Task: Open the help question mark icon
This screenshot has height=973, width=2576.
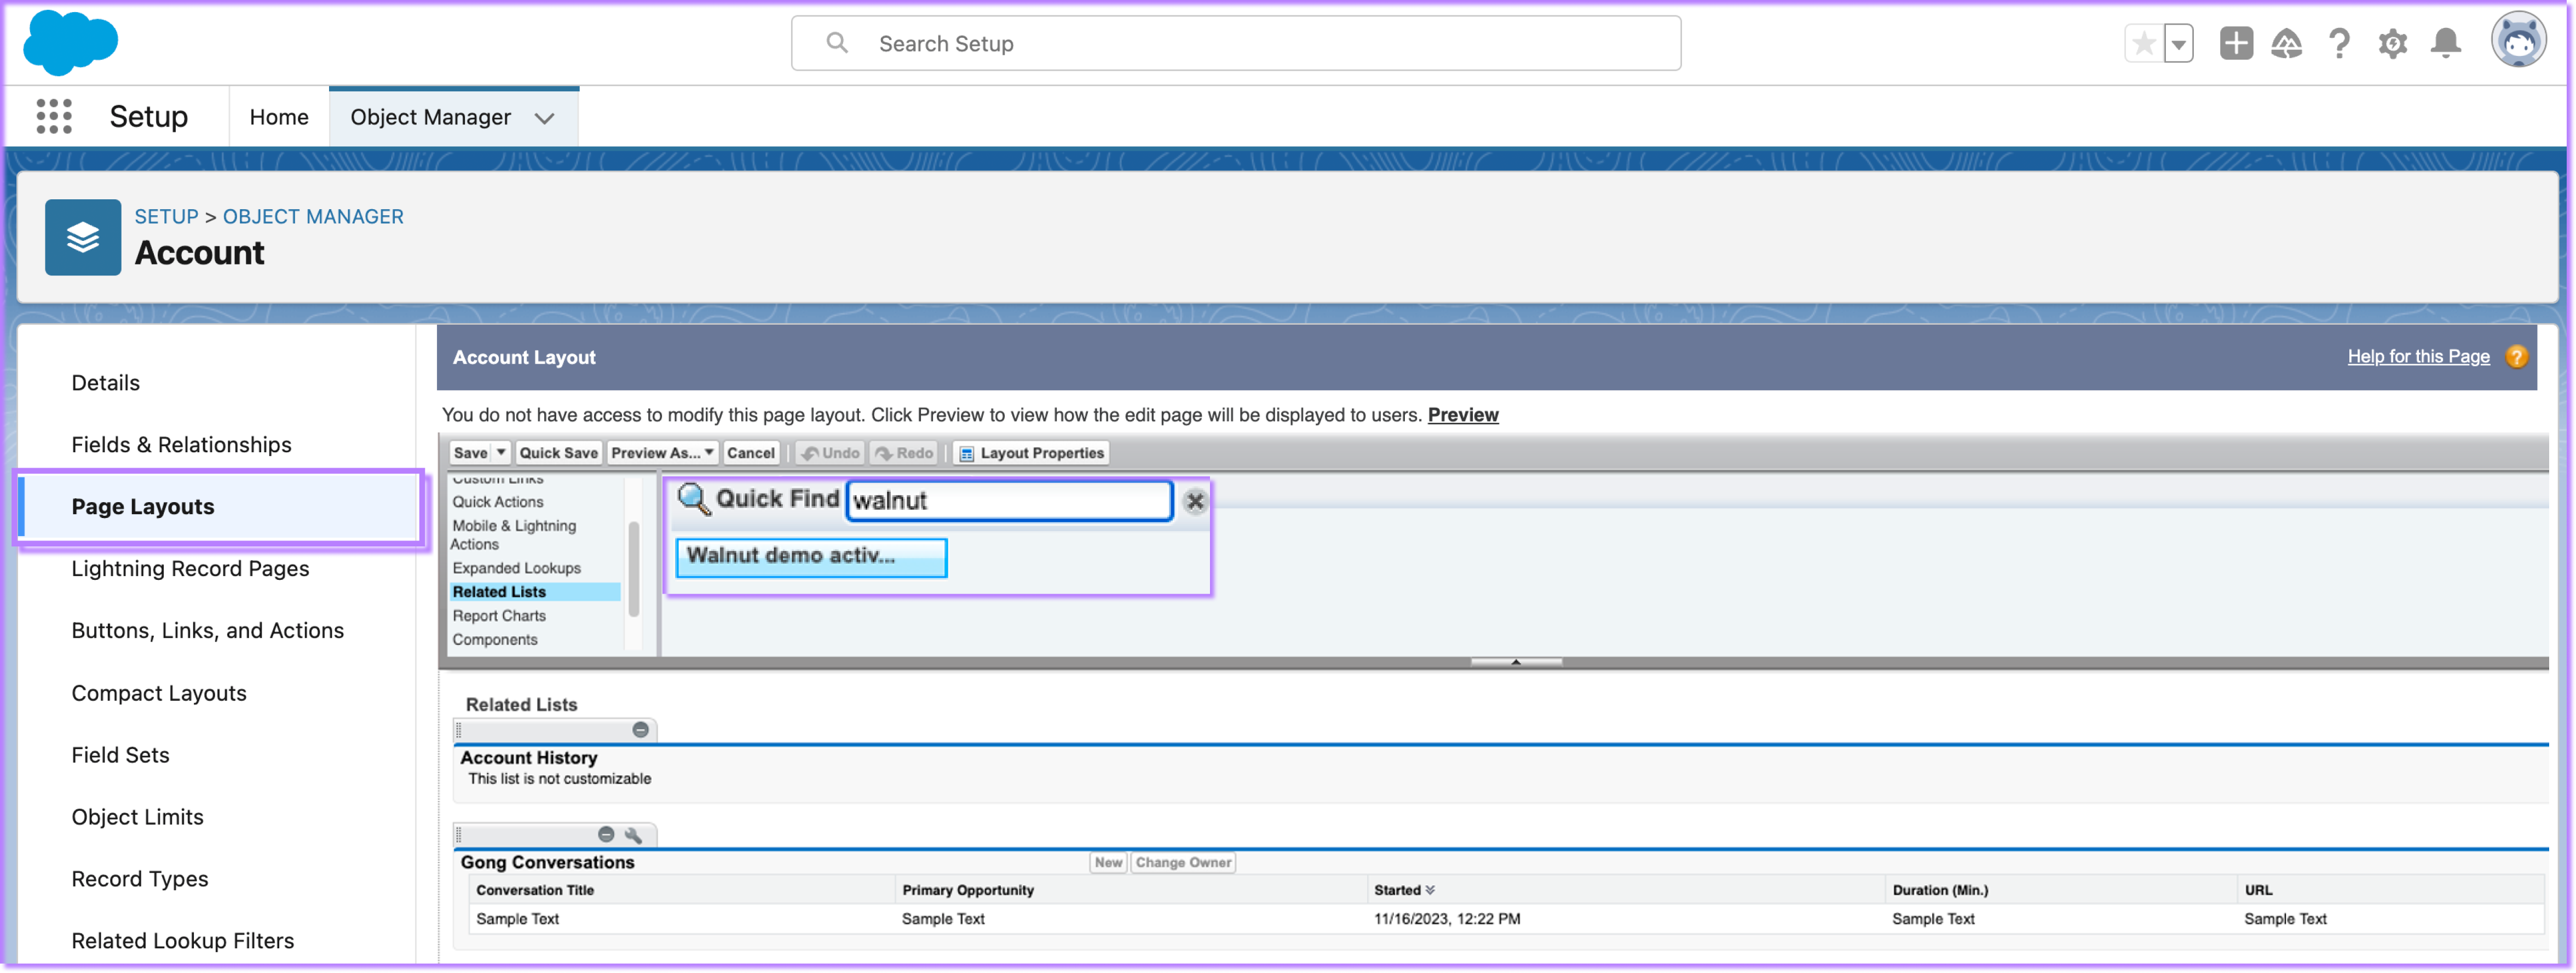Action: tap(2339, 43)
